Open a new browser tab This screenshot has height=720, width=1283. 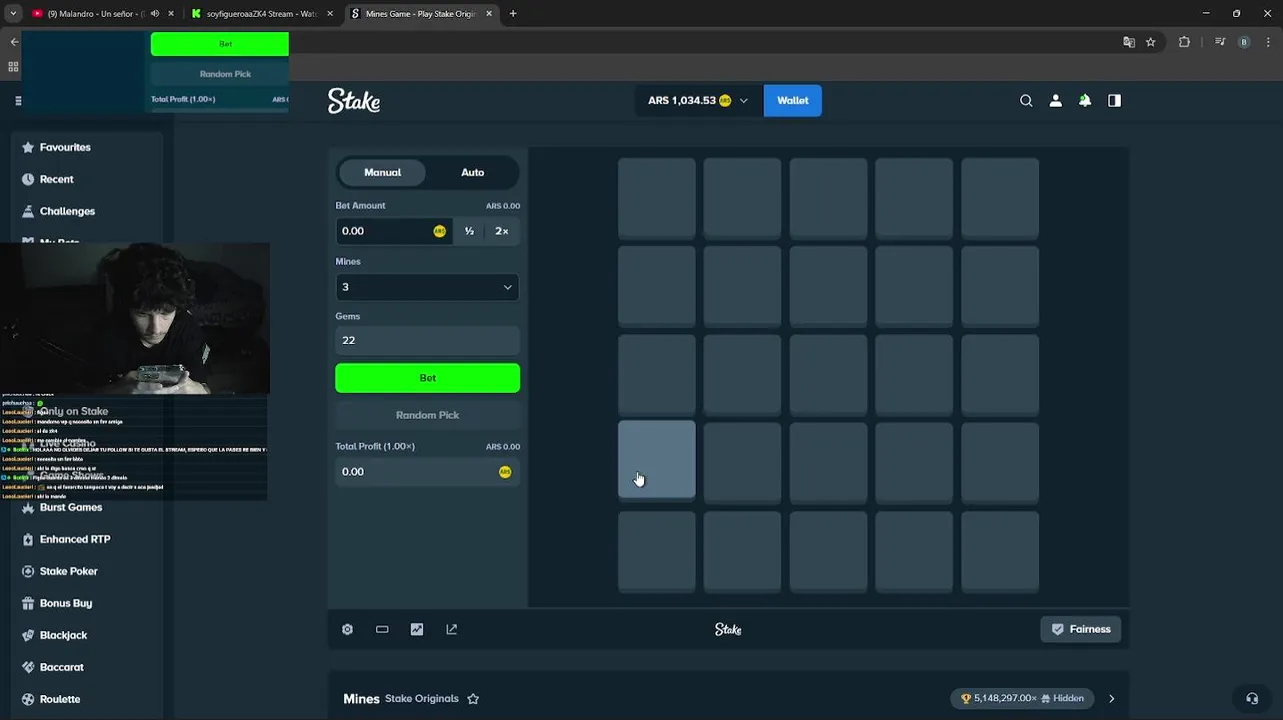click(x=513, y=14)
